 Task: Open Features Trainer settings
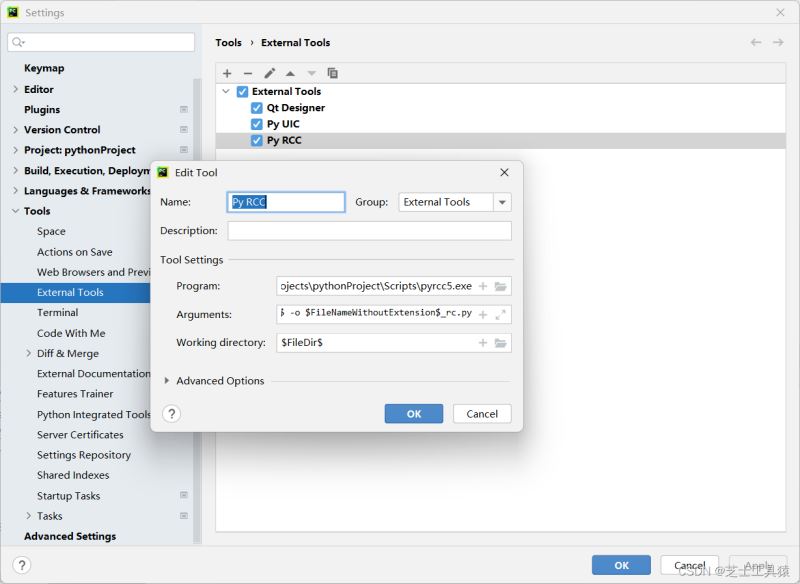pyautogui.click(x=75, y=394)
